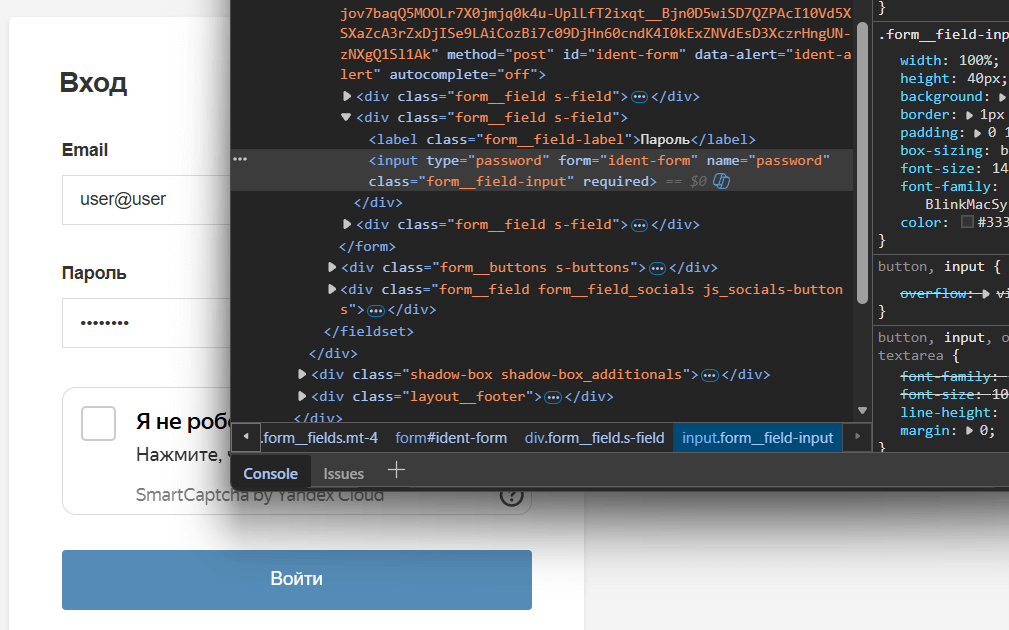Click the 'button, input {' rule selector
1009x630 pixels.
(939, 266)
